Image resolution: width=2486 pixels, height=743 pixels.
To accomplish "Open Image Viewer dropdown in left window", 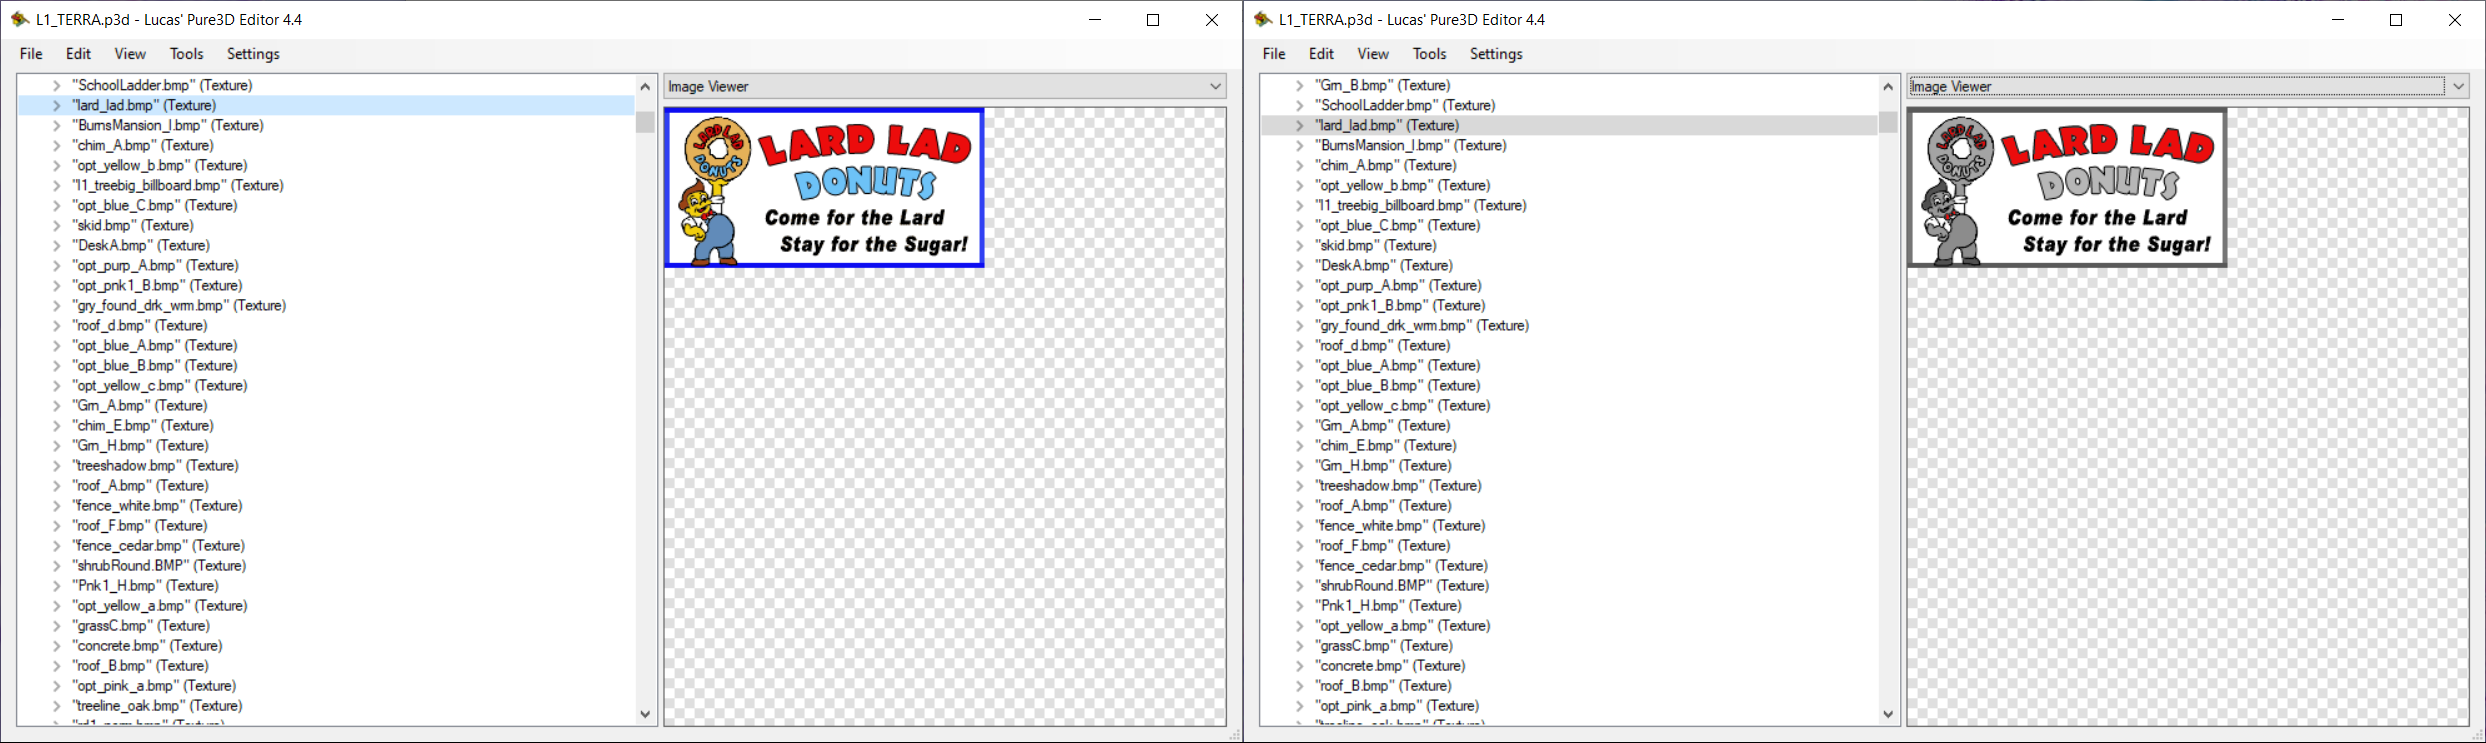I will click(x=945, y=87).
